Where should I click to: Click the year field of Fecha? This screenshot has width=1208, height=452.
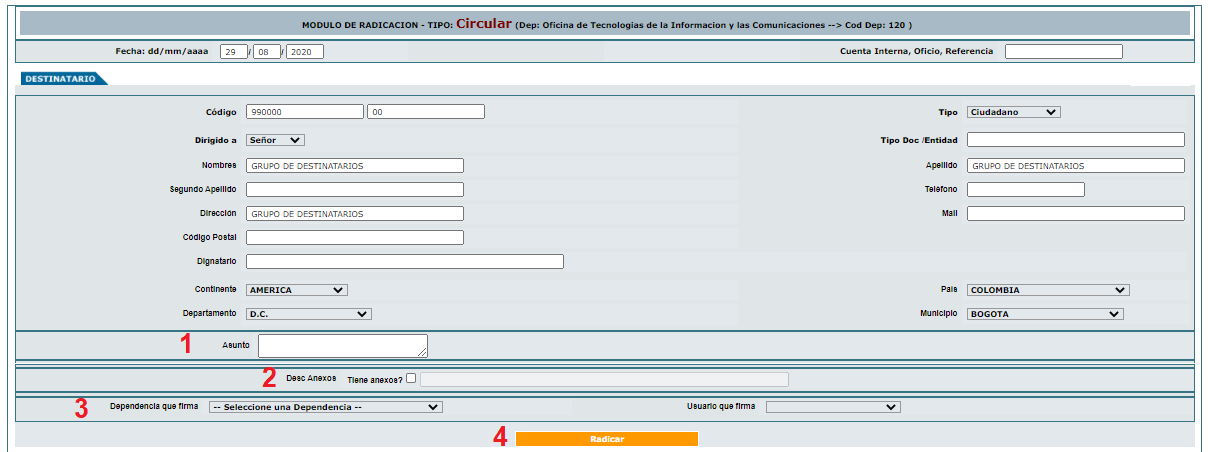(x=304, y=52)
